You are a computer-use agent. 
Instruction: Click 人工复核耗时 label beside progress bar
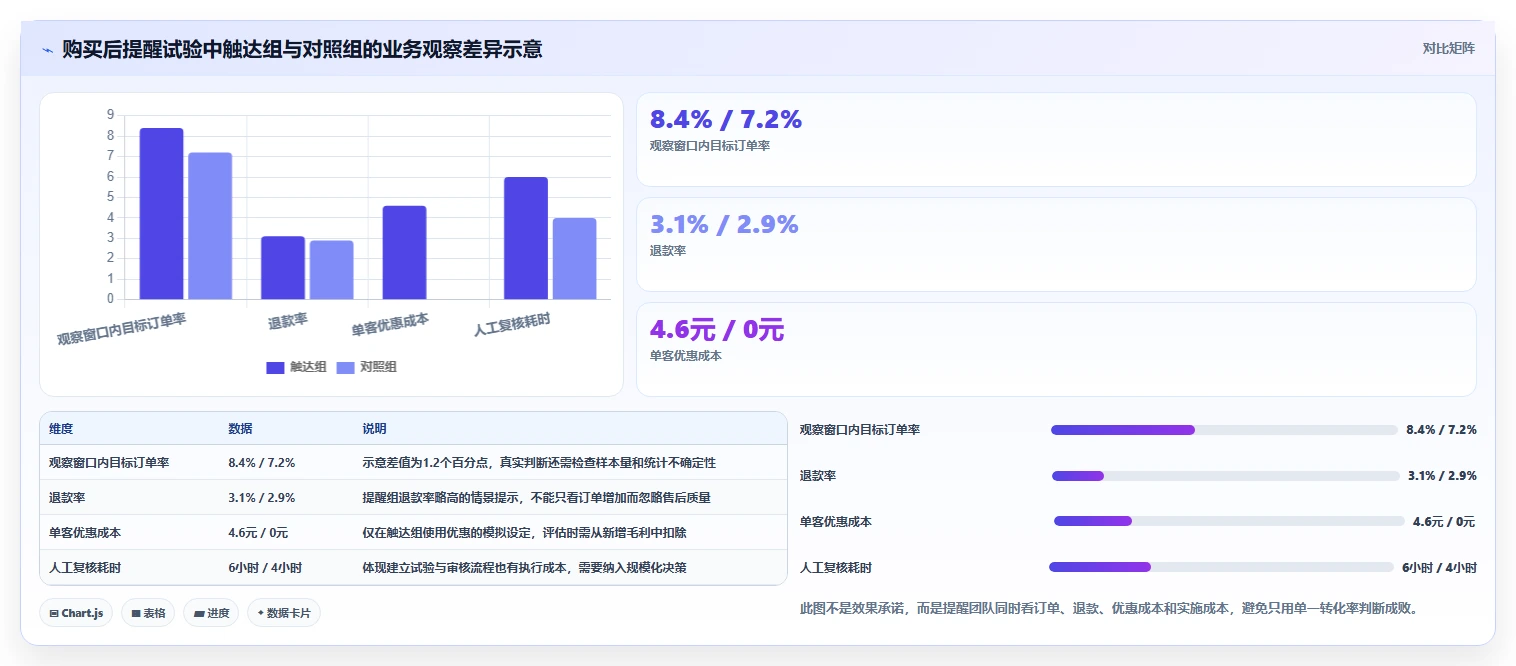click(836, 568)
